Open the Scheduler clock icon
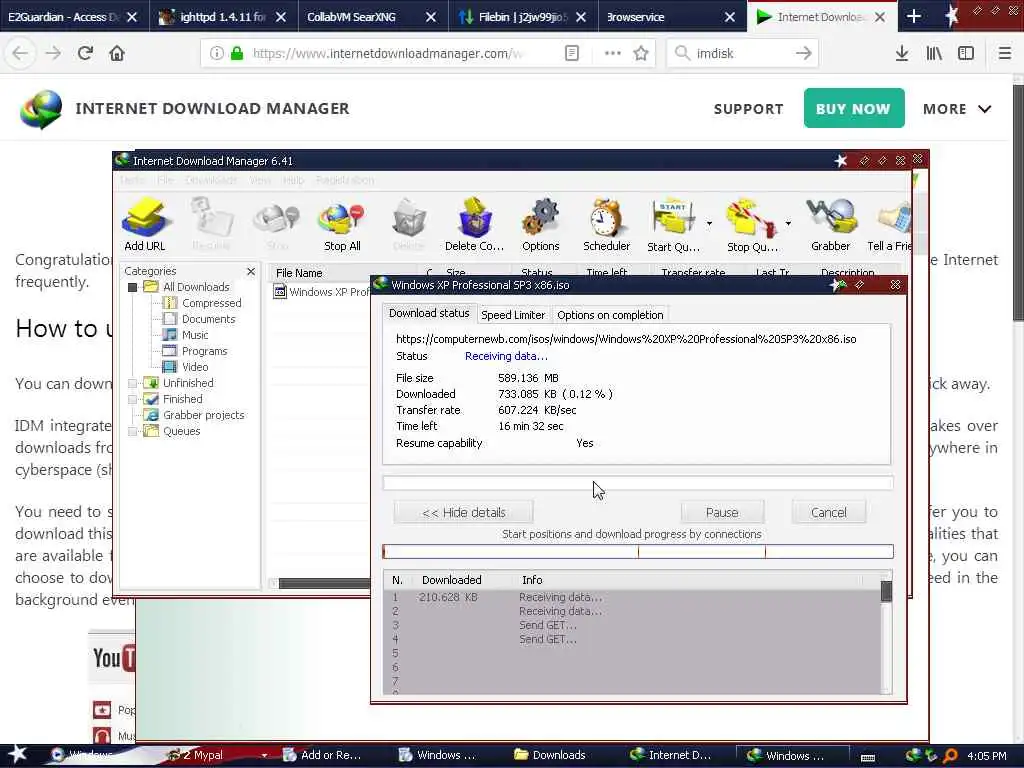The width and height of the screenshot is (1024, 768). [606, 225]
